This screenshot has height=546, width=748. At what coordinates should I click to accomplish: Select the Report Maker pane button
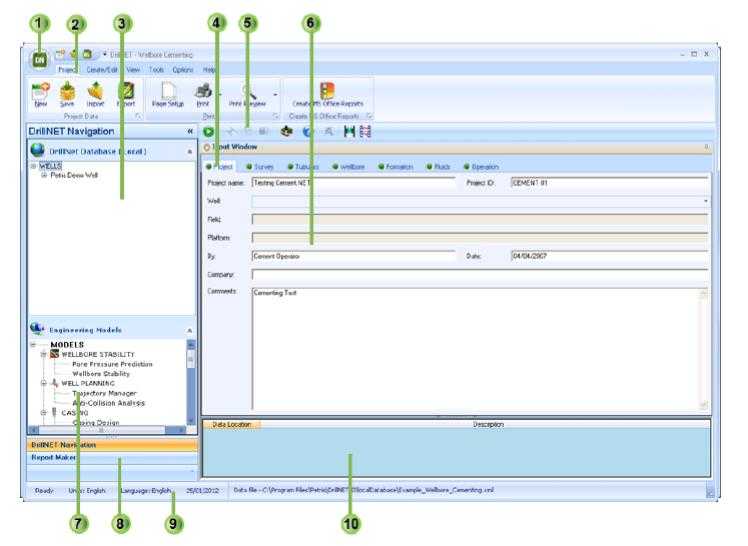[112, 458]
